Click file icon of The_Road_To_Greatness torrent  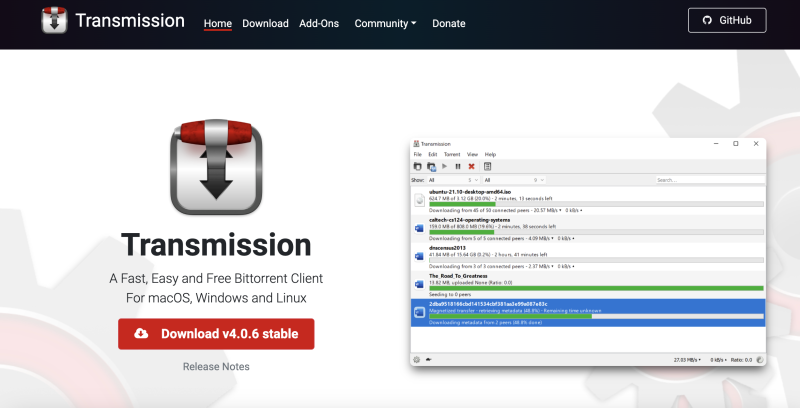[x=419, y=284]
